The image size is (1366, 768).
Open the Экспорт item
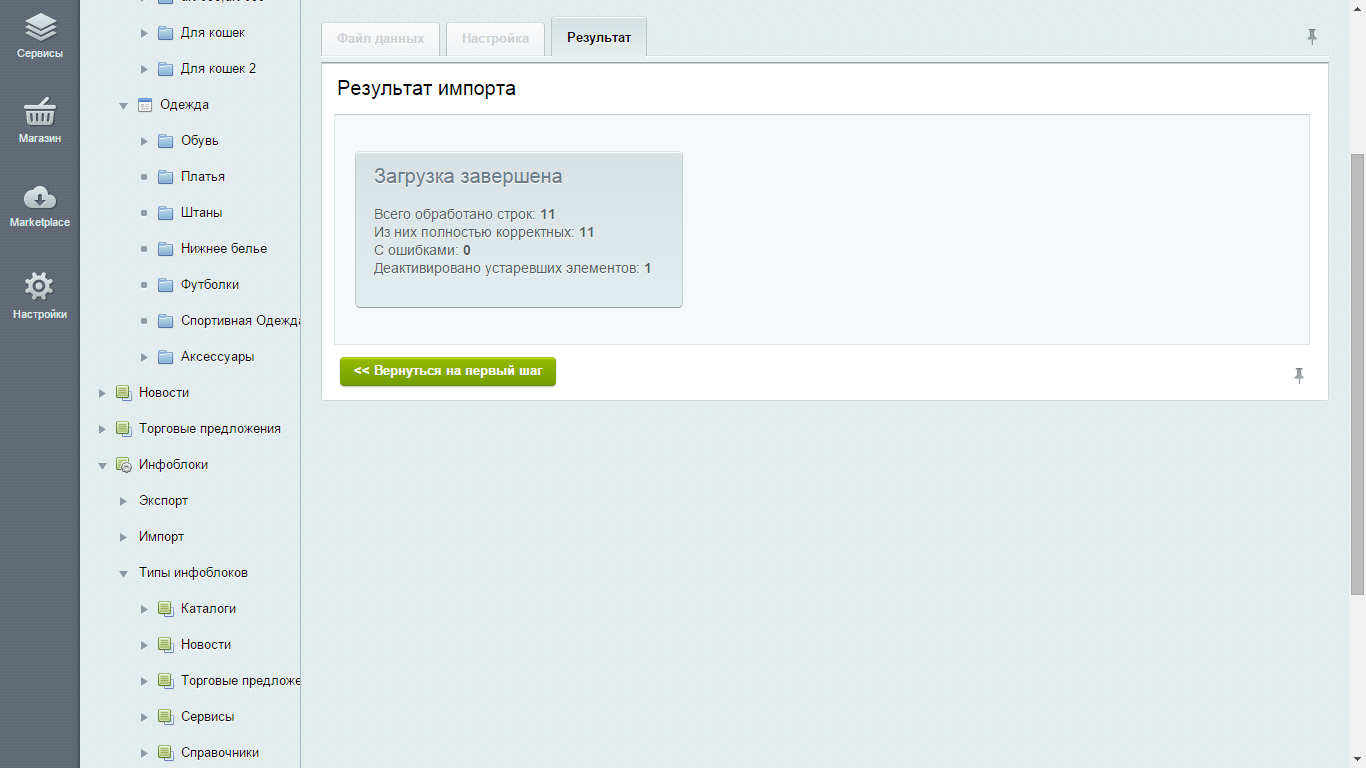click(163, 501)
